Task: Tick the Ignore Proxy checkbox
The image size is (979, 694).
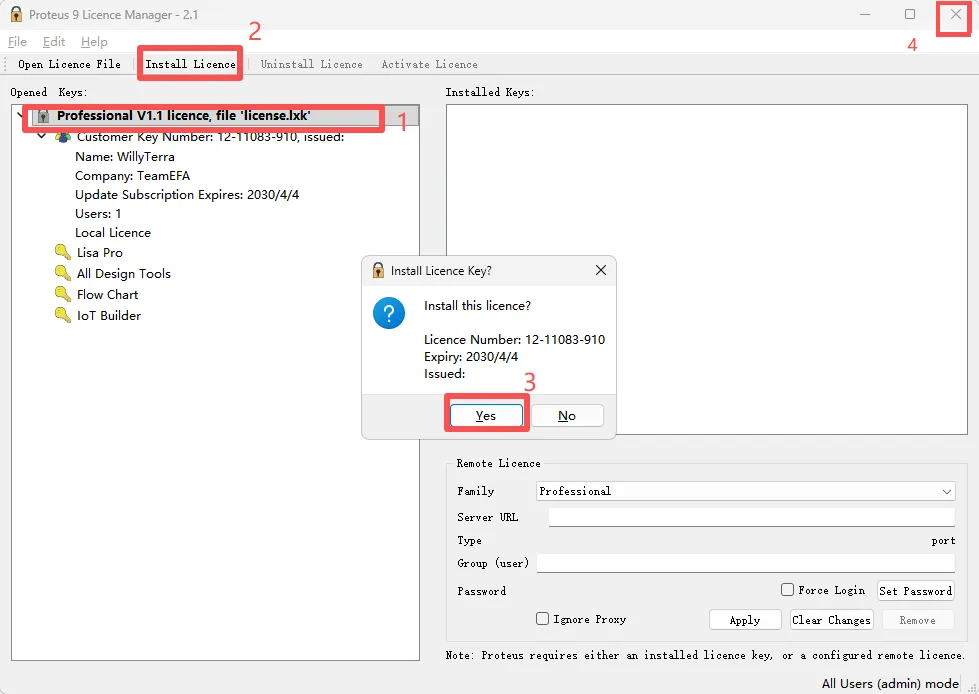Action: point(543,618)
